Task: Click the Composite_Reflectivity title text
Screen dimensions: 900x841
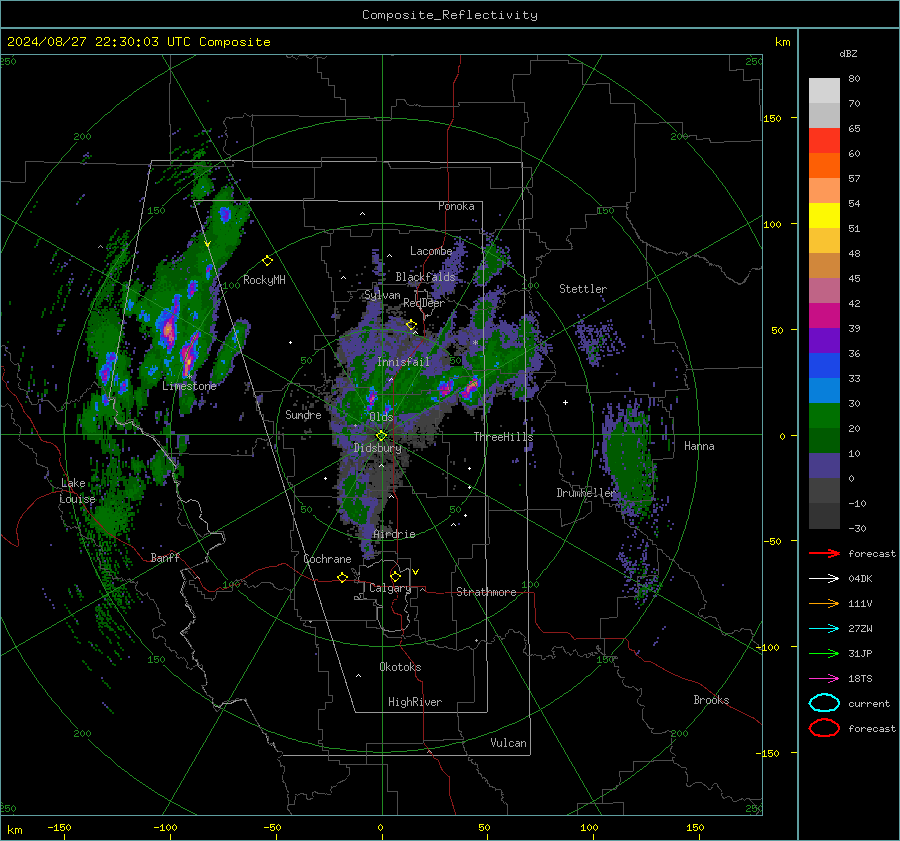Action: point(450,15)
